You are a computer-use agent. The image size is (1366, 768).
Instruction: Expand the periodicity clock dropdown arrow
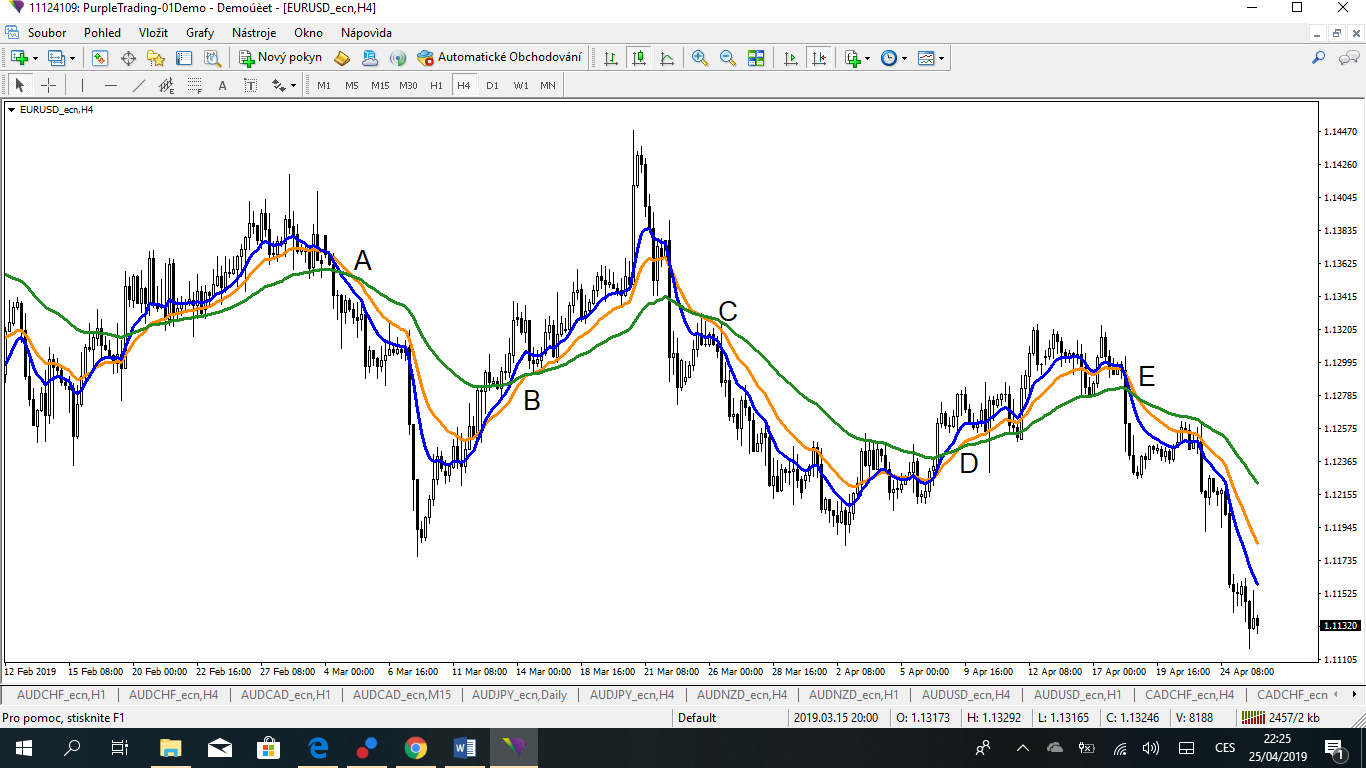click(x=904, y=58)
